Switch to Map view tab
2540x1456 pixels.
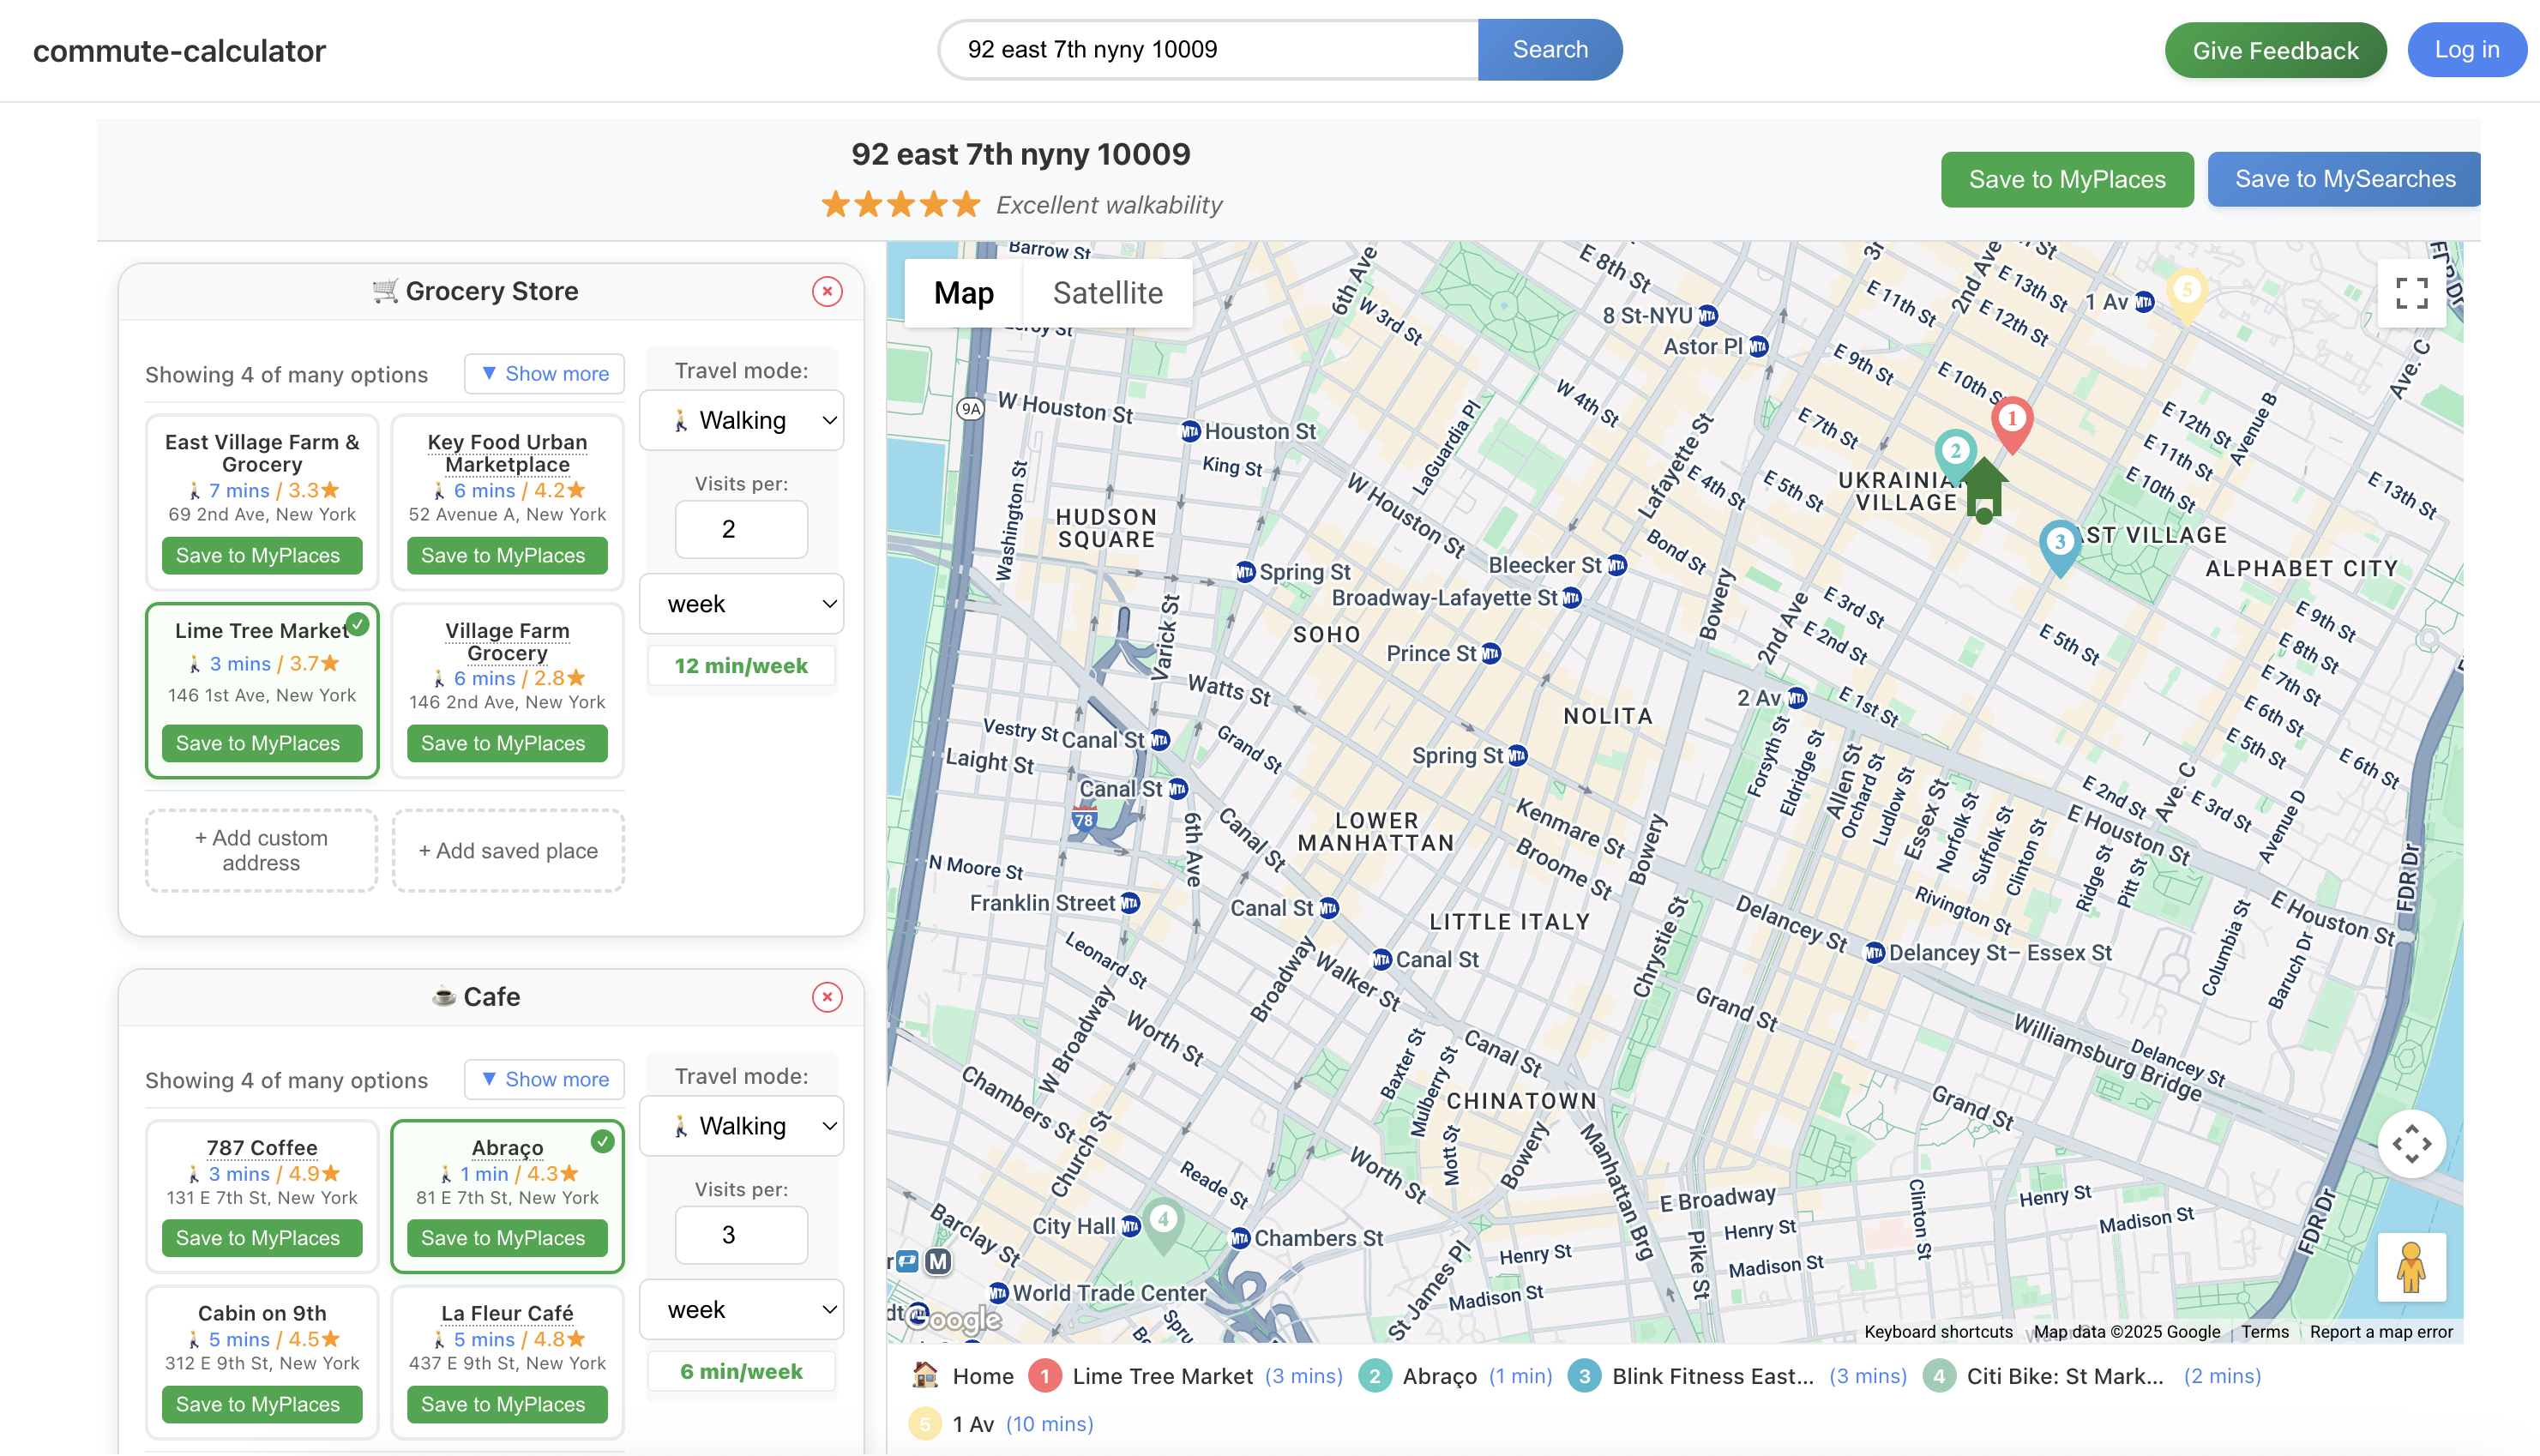pyautogui.click(x=963, y=293)
